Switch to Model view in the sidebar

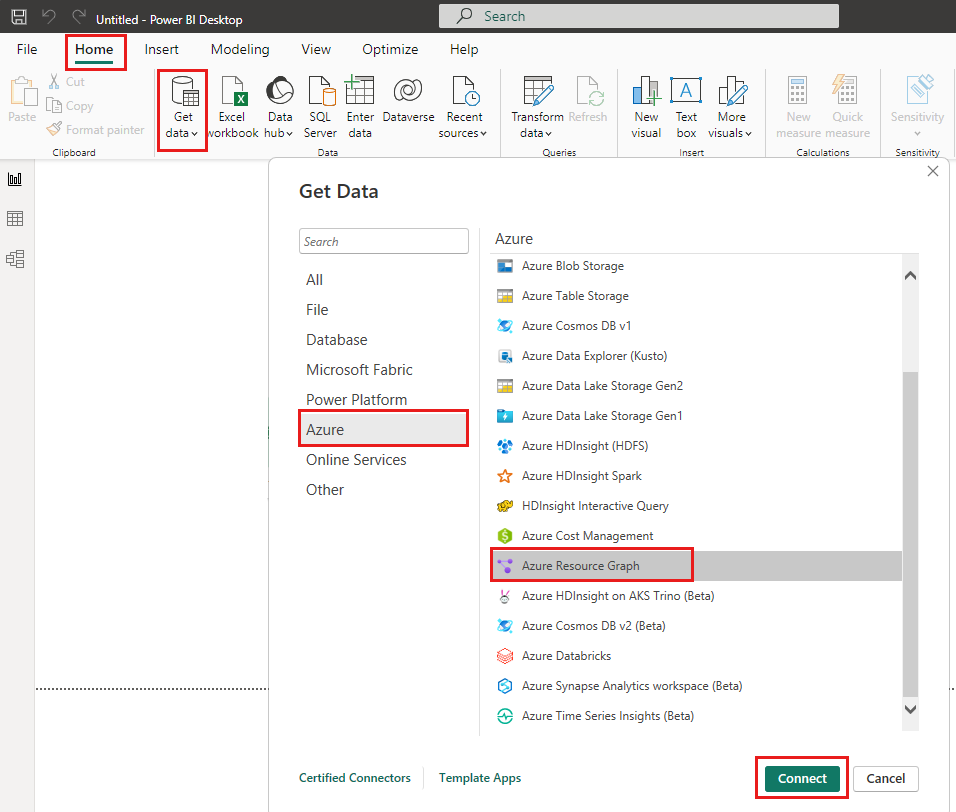pyautogui.click(x=15, y=258)
